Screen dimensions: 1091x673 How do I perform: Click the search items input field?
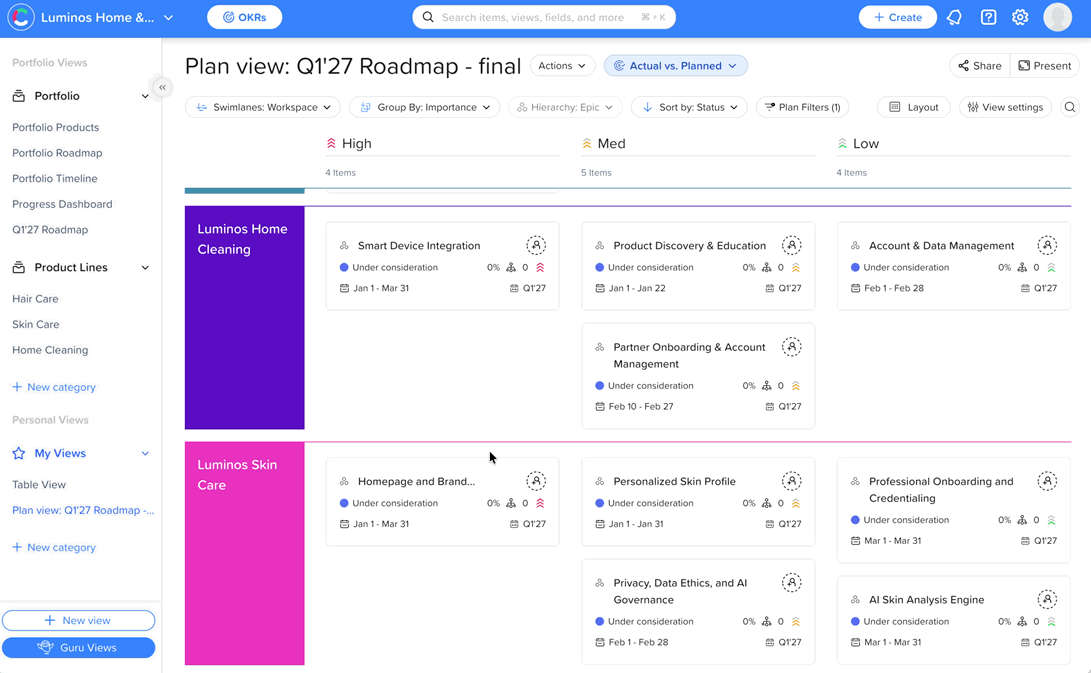click(x=544, y=17)
